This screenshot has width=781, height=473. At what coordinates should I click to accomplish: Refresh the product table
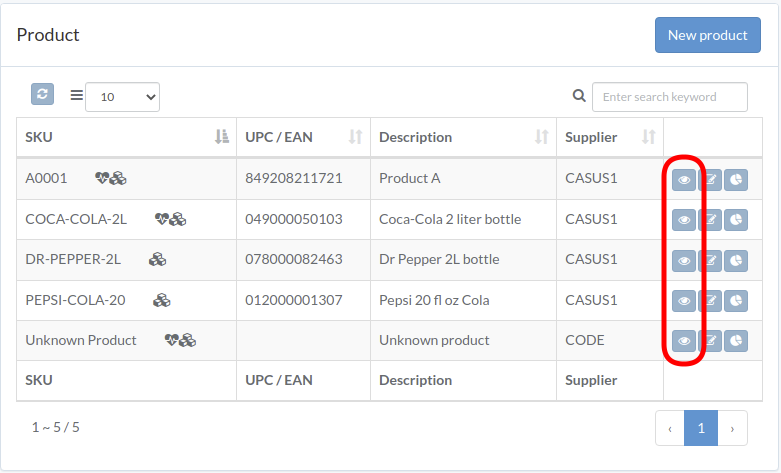click(x=42, y=94)
